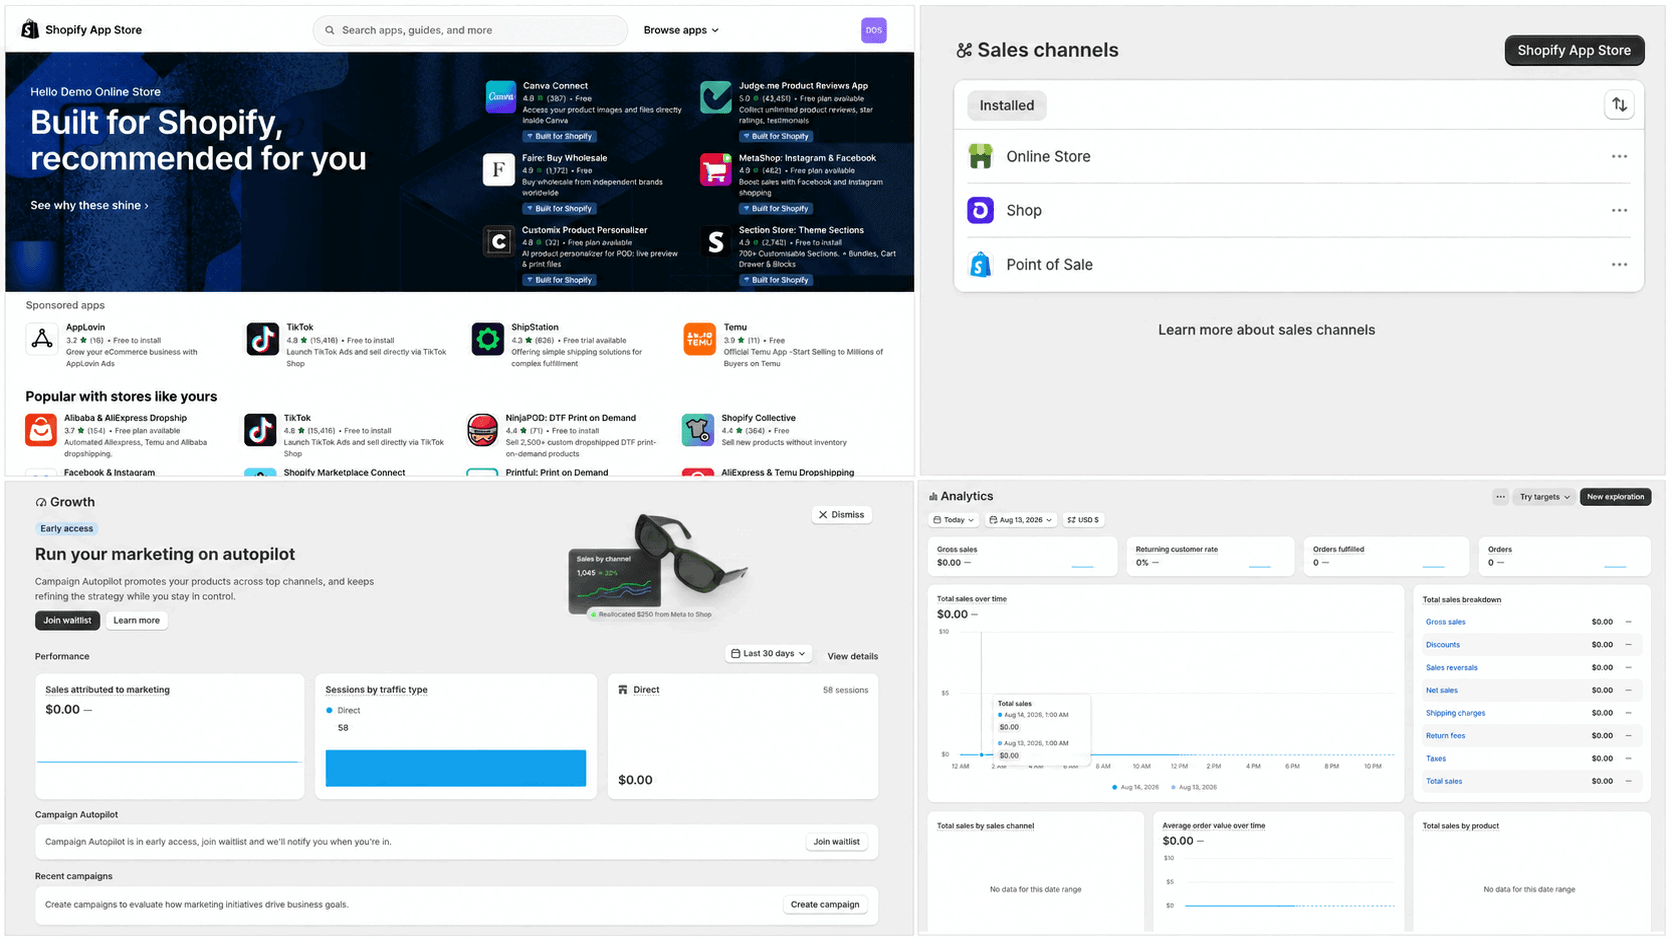
Task: Open the Aug 13, 2026 comparison dropdown
Action: [1020, 520]
